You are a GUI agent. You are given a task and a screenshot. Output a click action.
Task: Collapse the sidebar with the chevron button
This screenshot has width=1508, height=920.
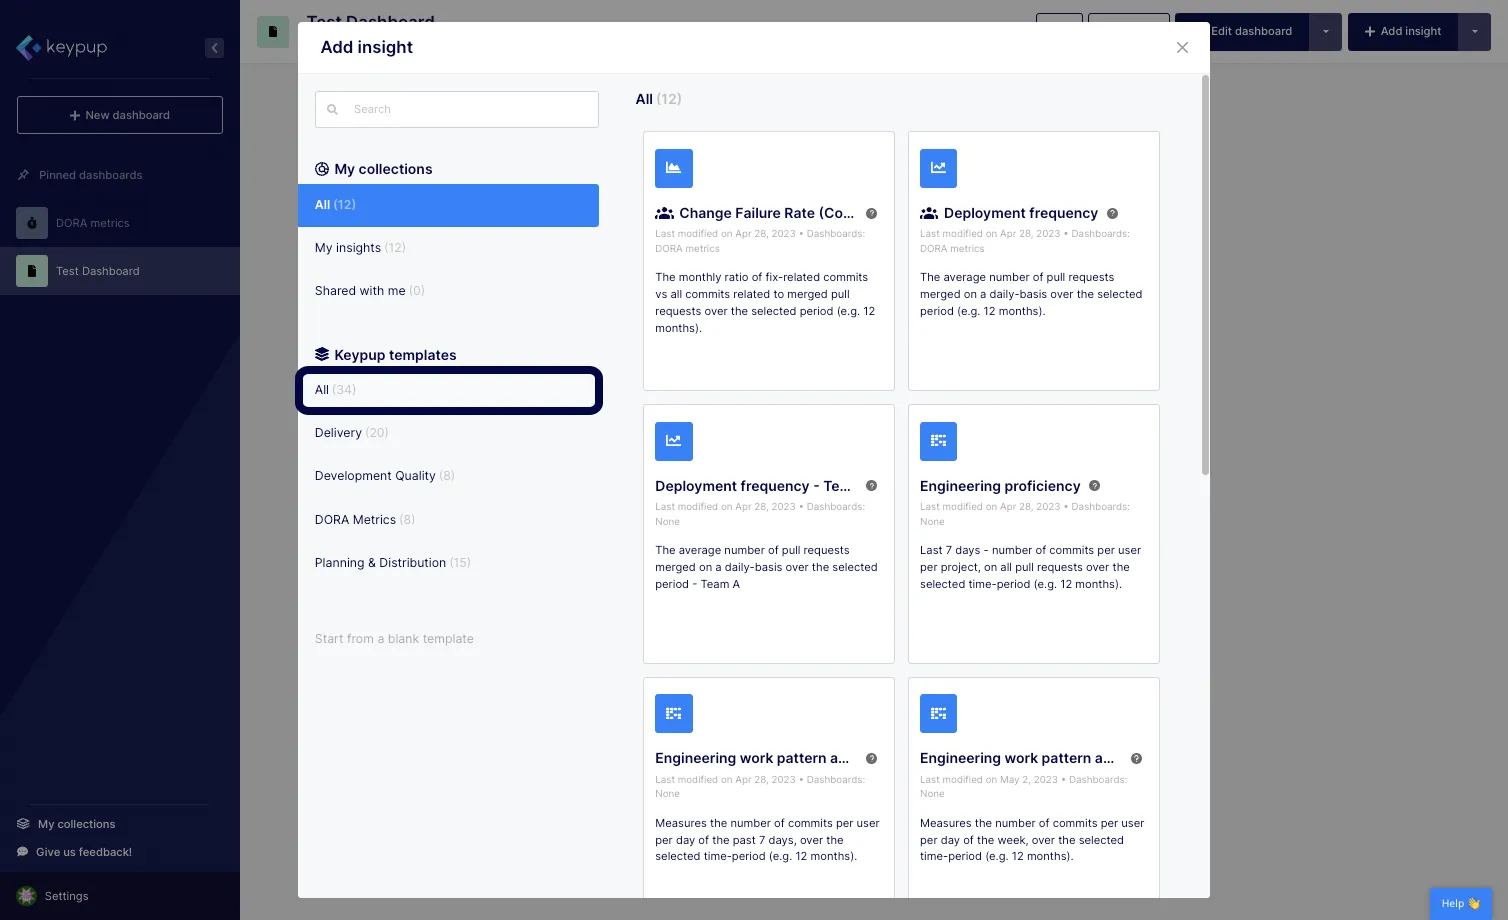click(x=214, y=47)
